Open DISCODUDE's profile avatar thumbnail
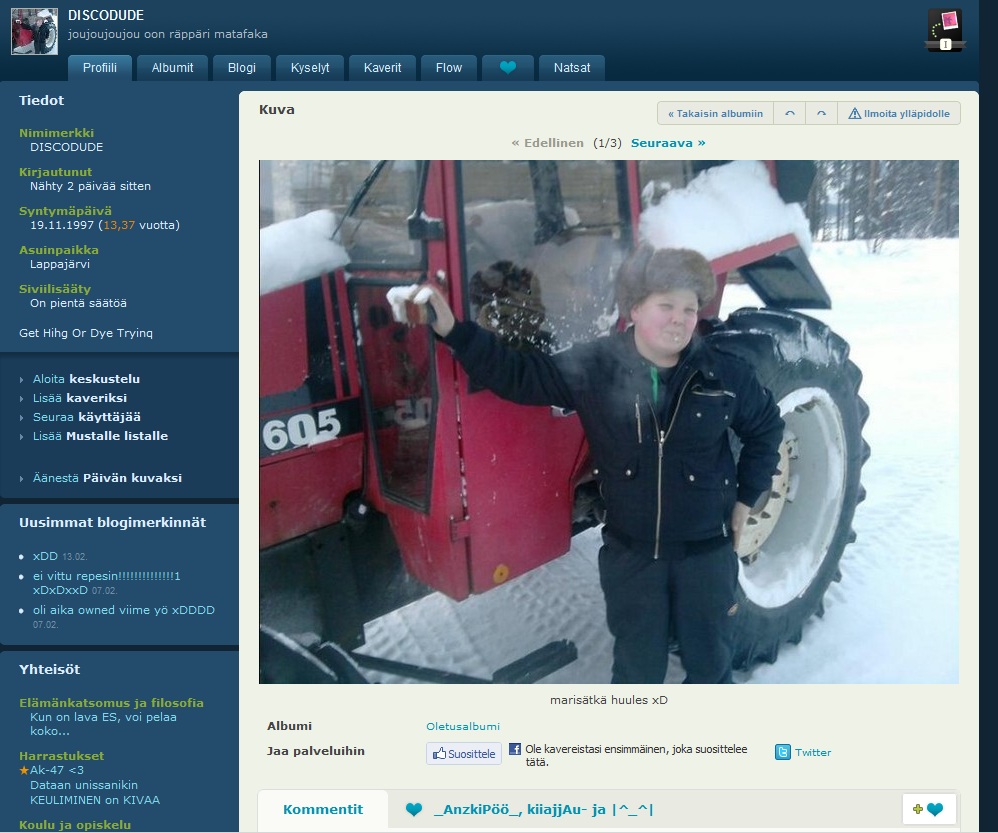This screenshot has height=833, width=998. tap(34, 32)
